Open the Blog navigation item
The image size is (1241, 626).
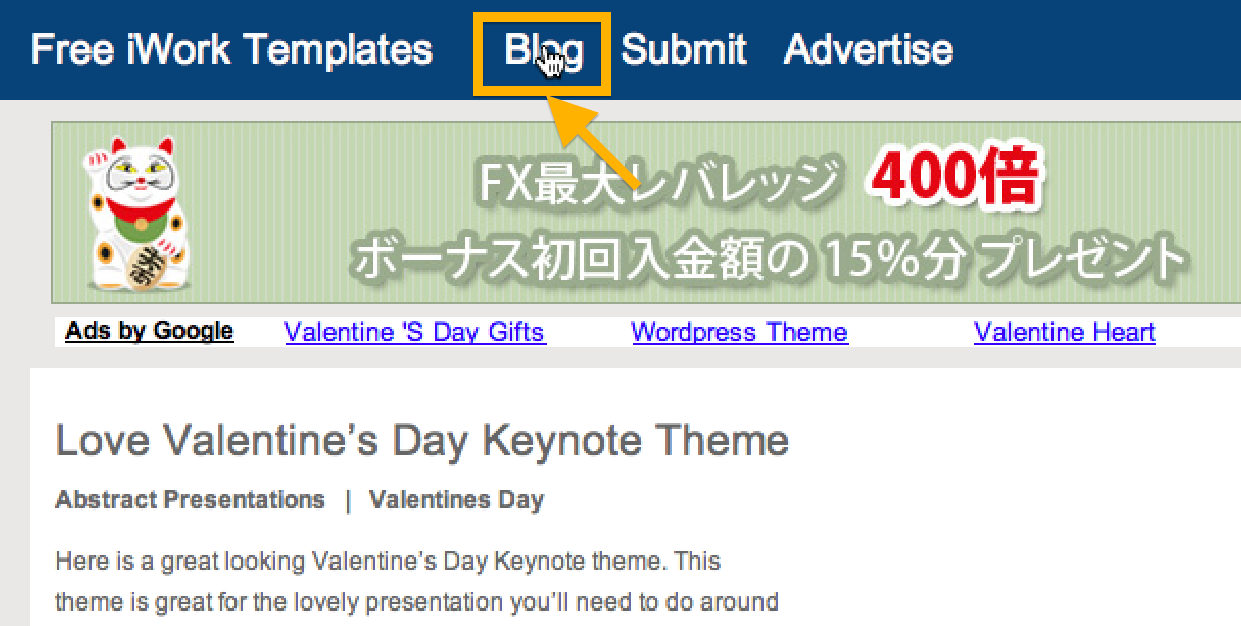click(543, 51)
